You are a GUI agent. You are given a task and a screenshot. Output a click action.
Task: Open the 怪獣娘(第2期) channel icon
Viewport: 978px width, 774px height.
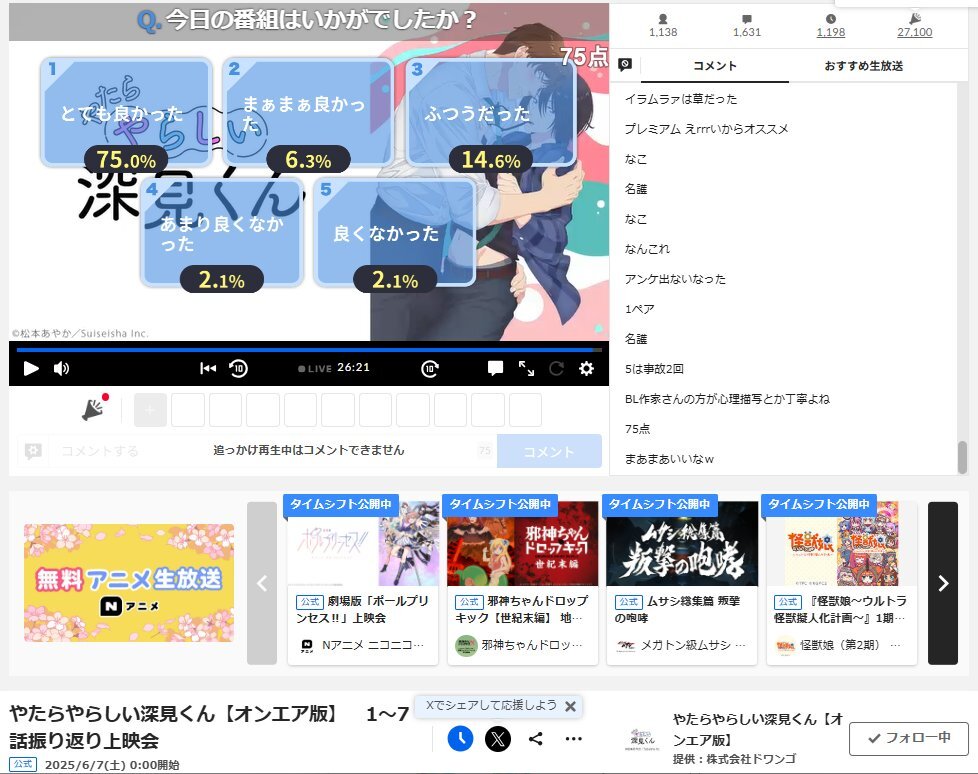(785, 646)
